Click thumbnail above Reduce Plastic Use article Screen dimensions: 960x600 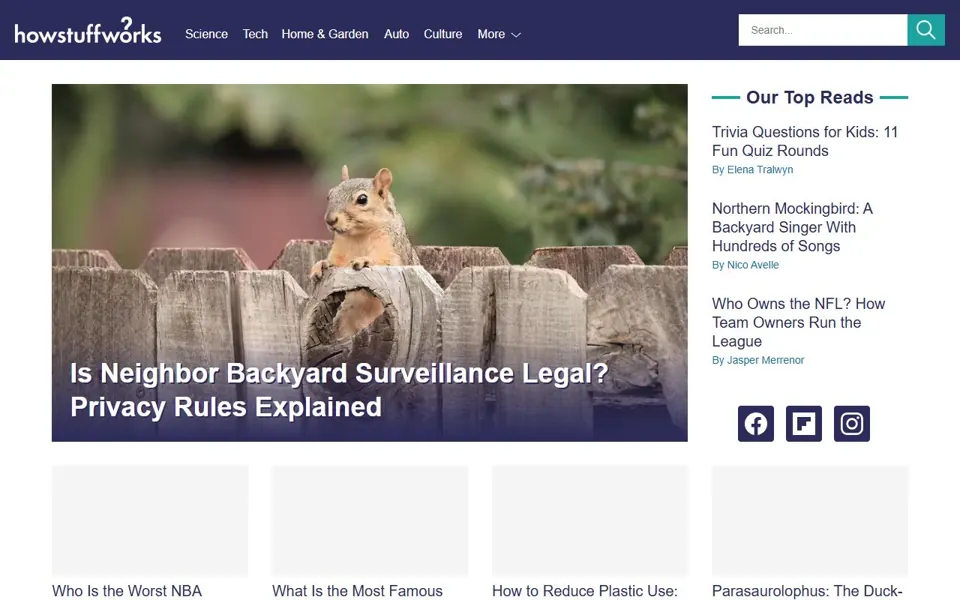tap(590, 521)
